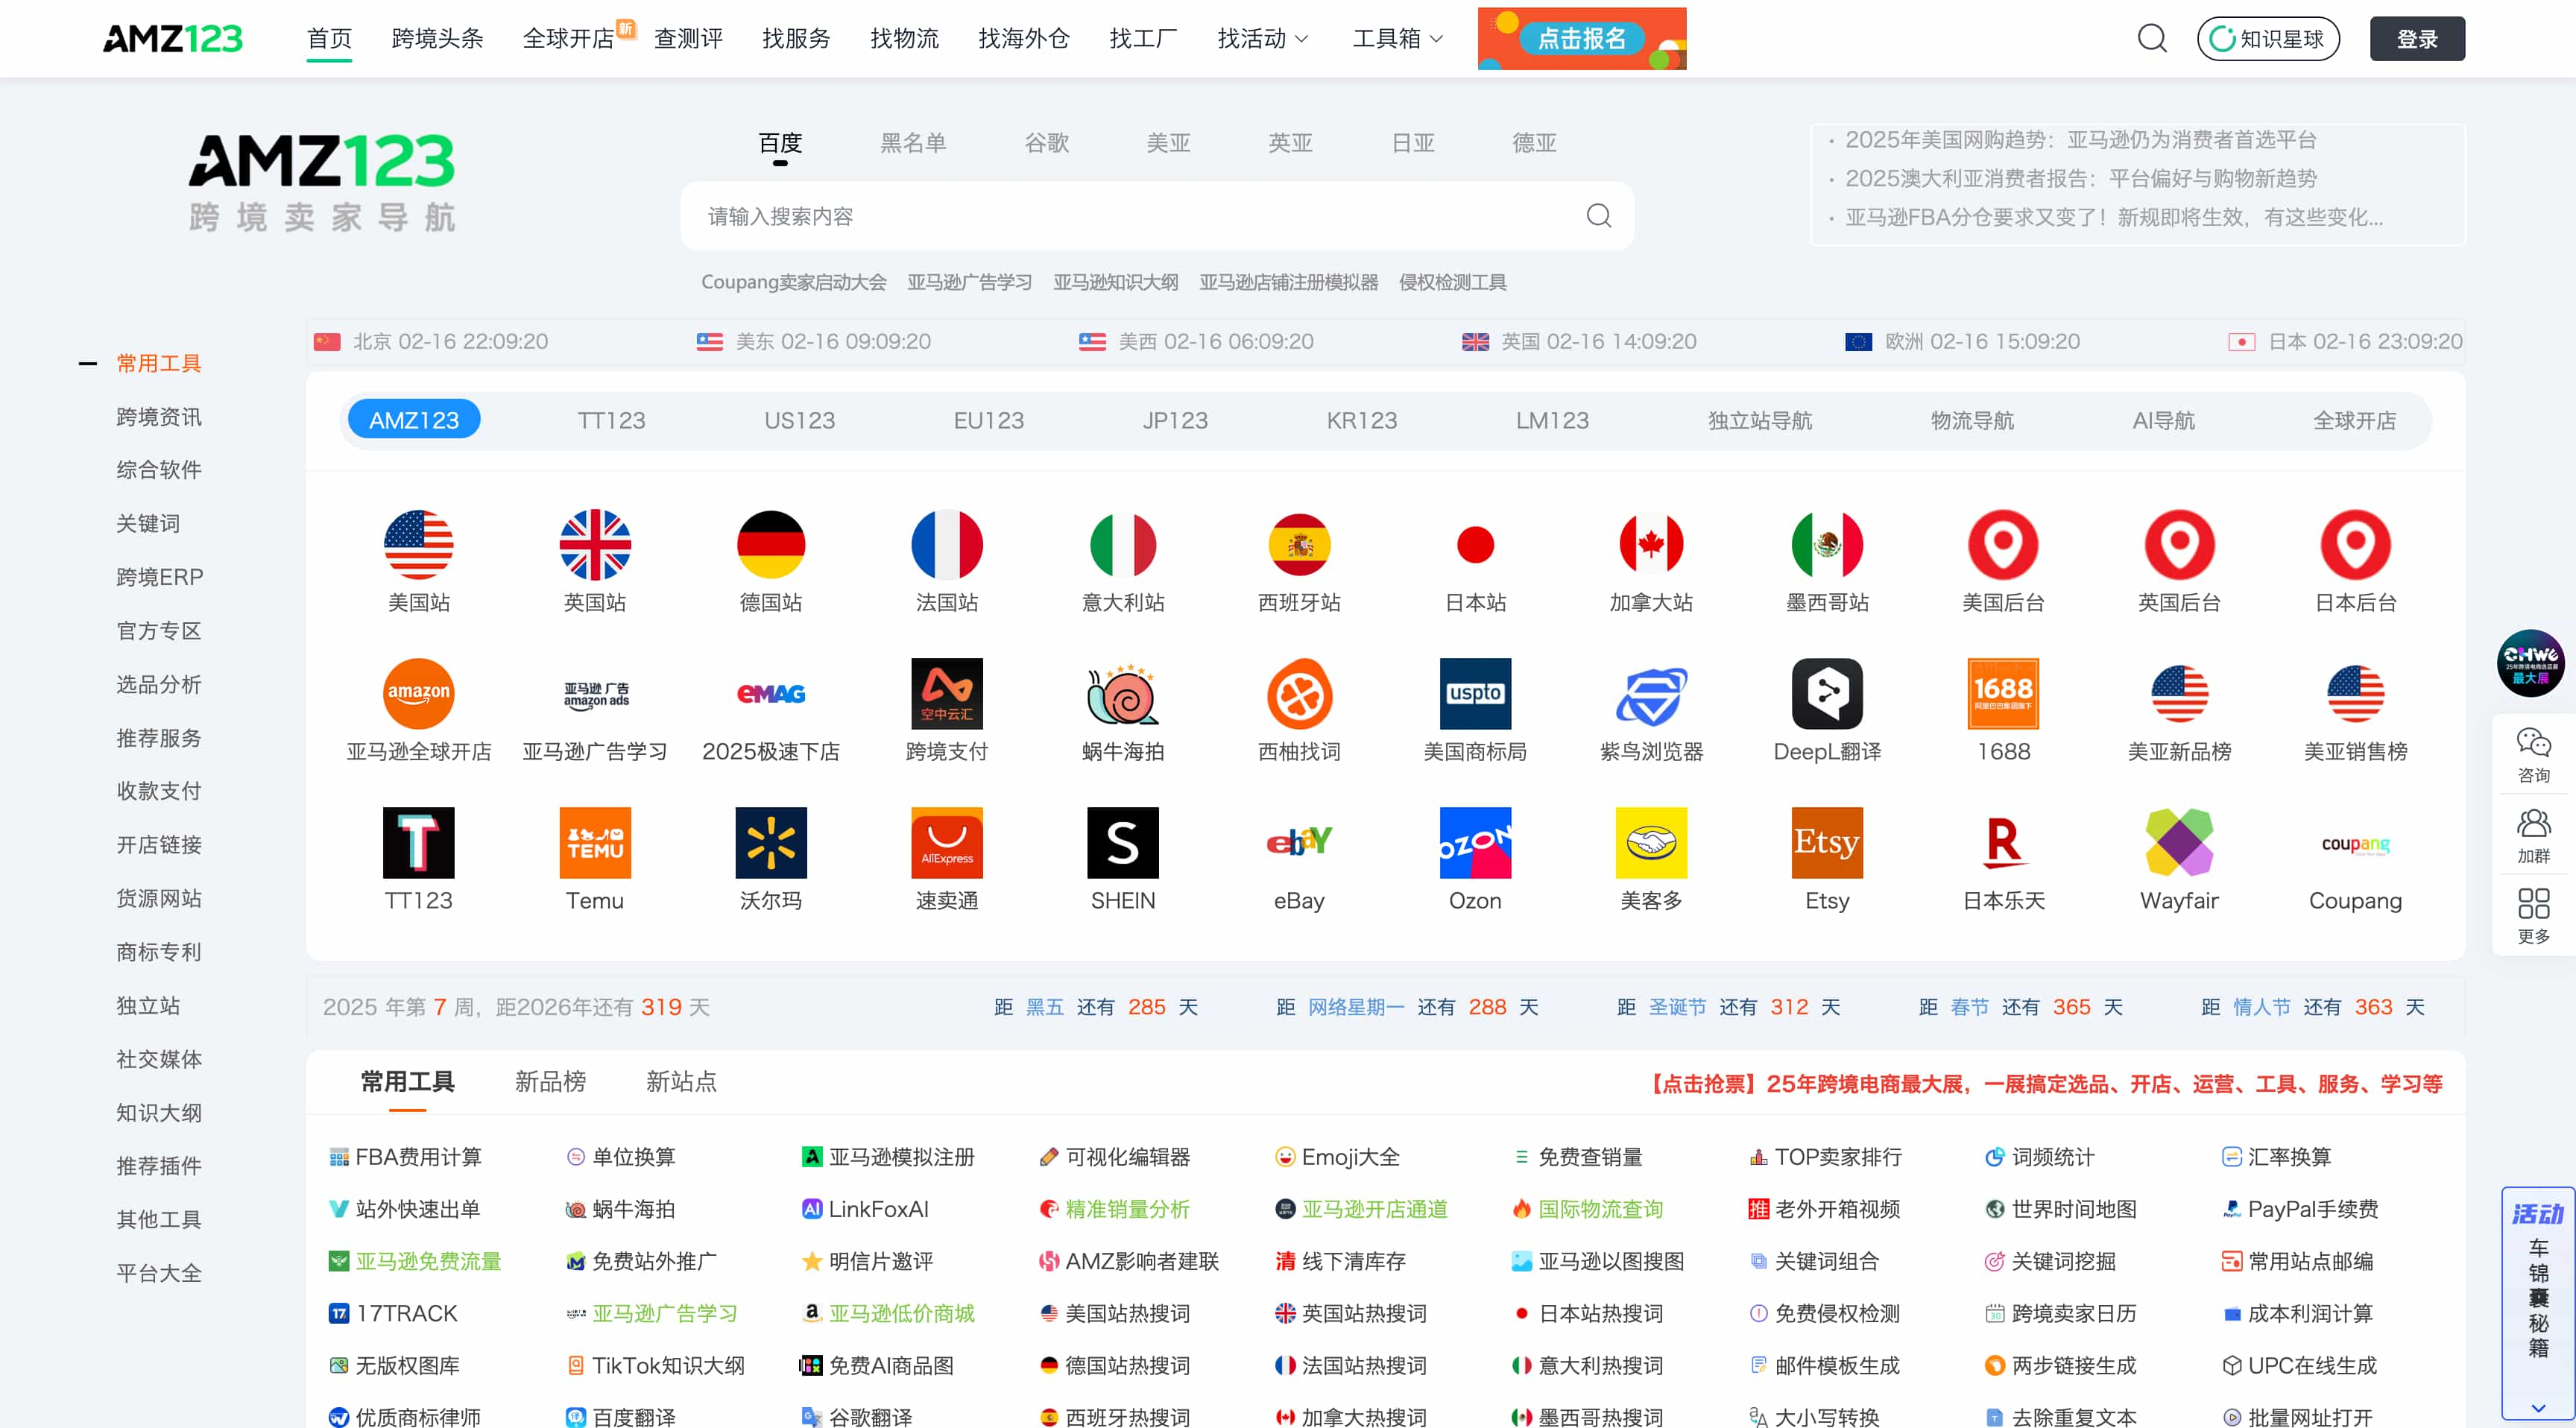Click the 登录 login button
The height and width of the screenshot is (1428, 2576).
tap(2416, 39)
